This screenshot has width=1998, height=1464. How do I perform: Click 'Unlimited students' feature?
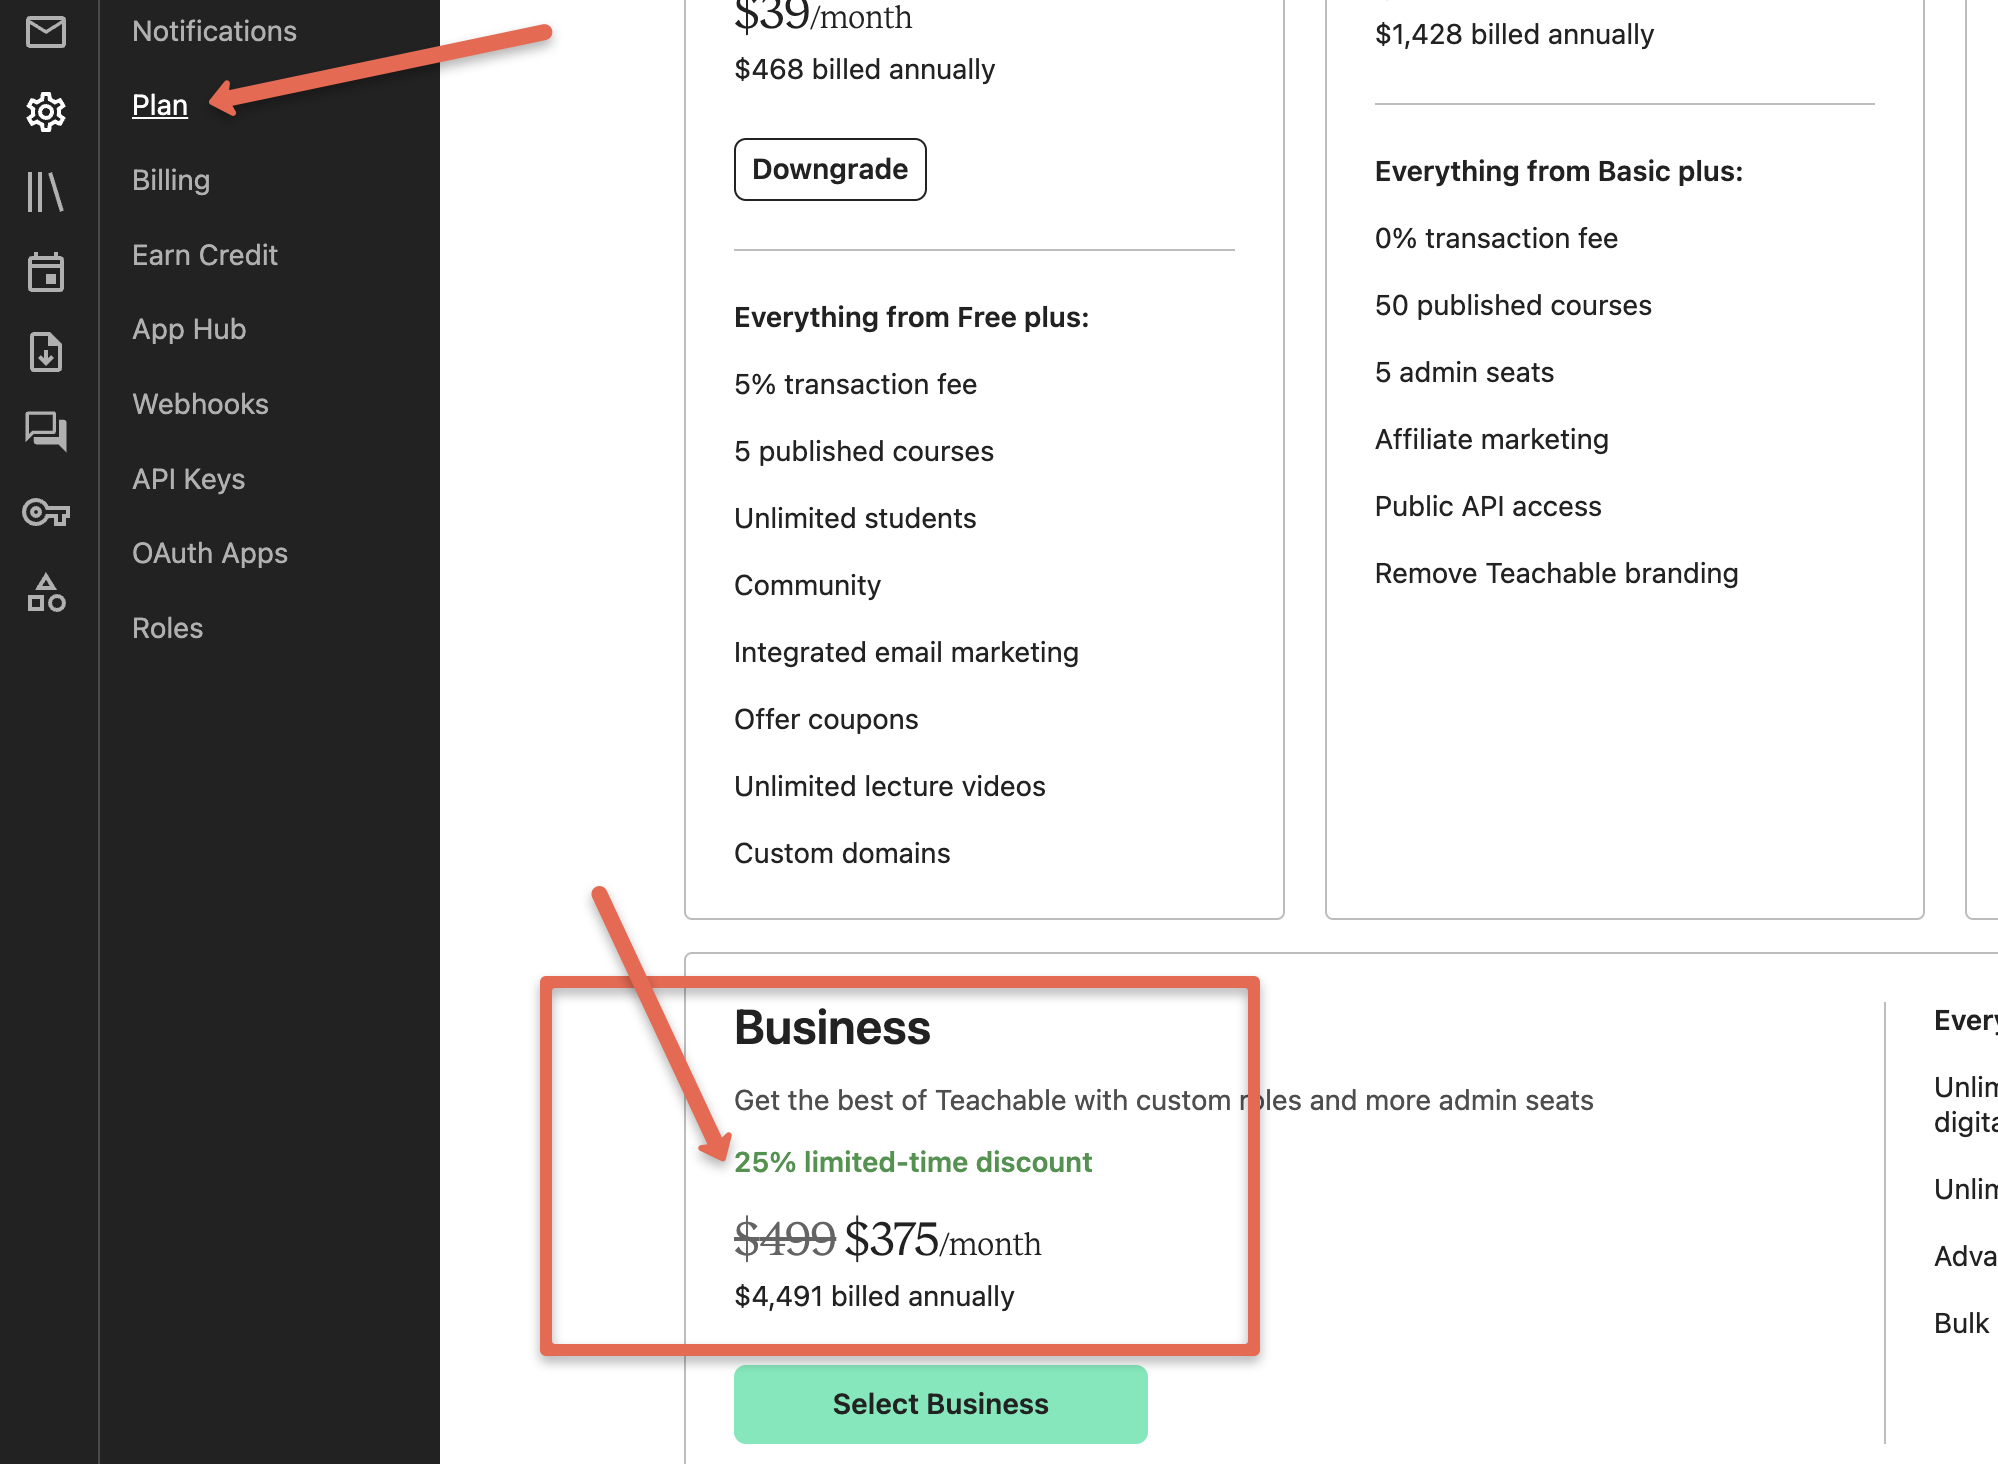[x=855, y=518]
